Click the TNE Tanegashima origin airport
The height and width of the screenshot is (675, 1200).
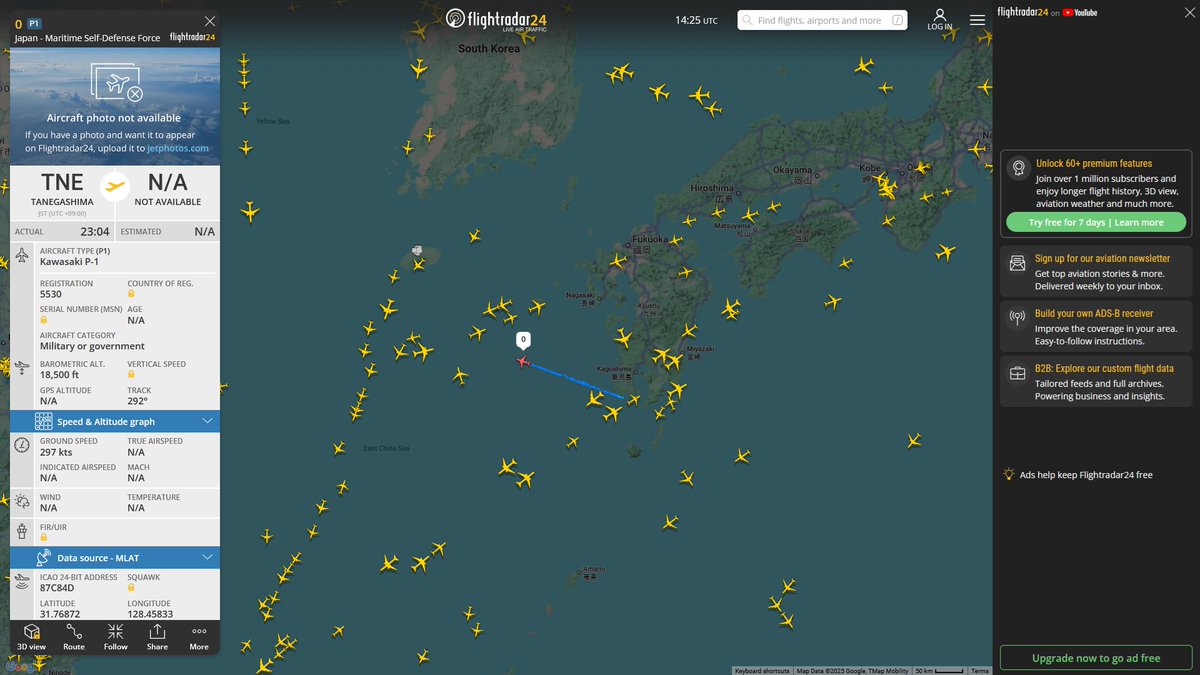coord(62,188)
